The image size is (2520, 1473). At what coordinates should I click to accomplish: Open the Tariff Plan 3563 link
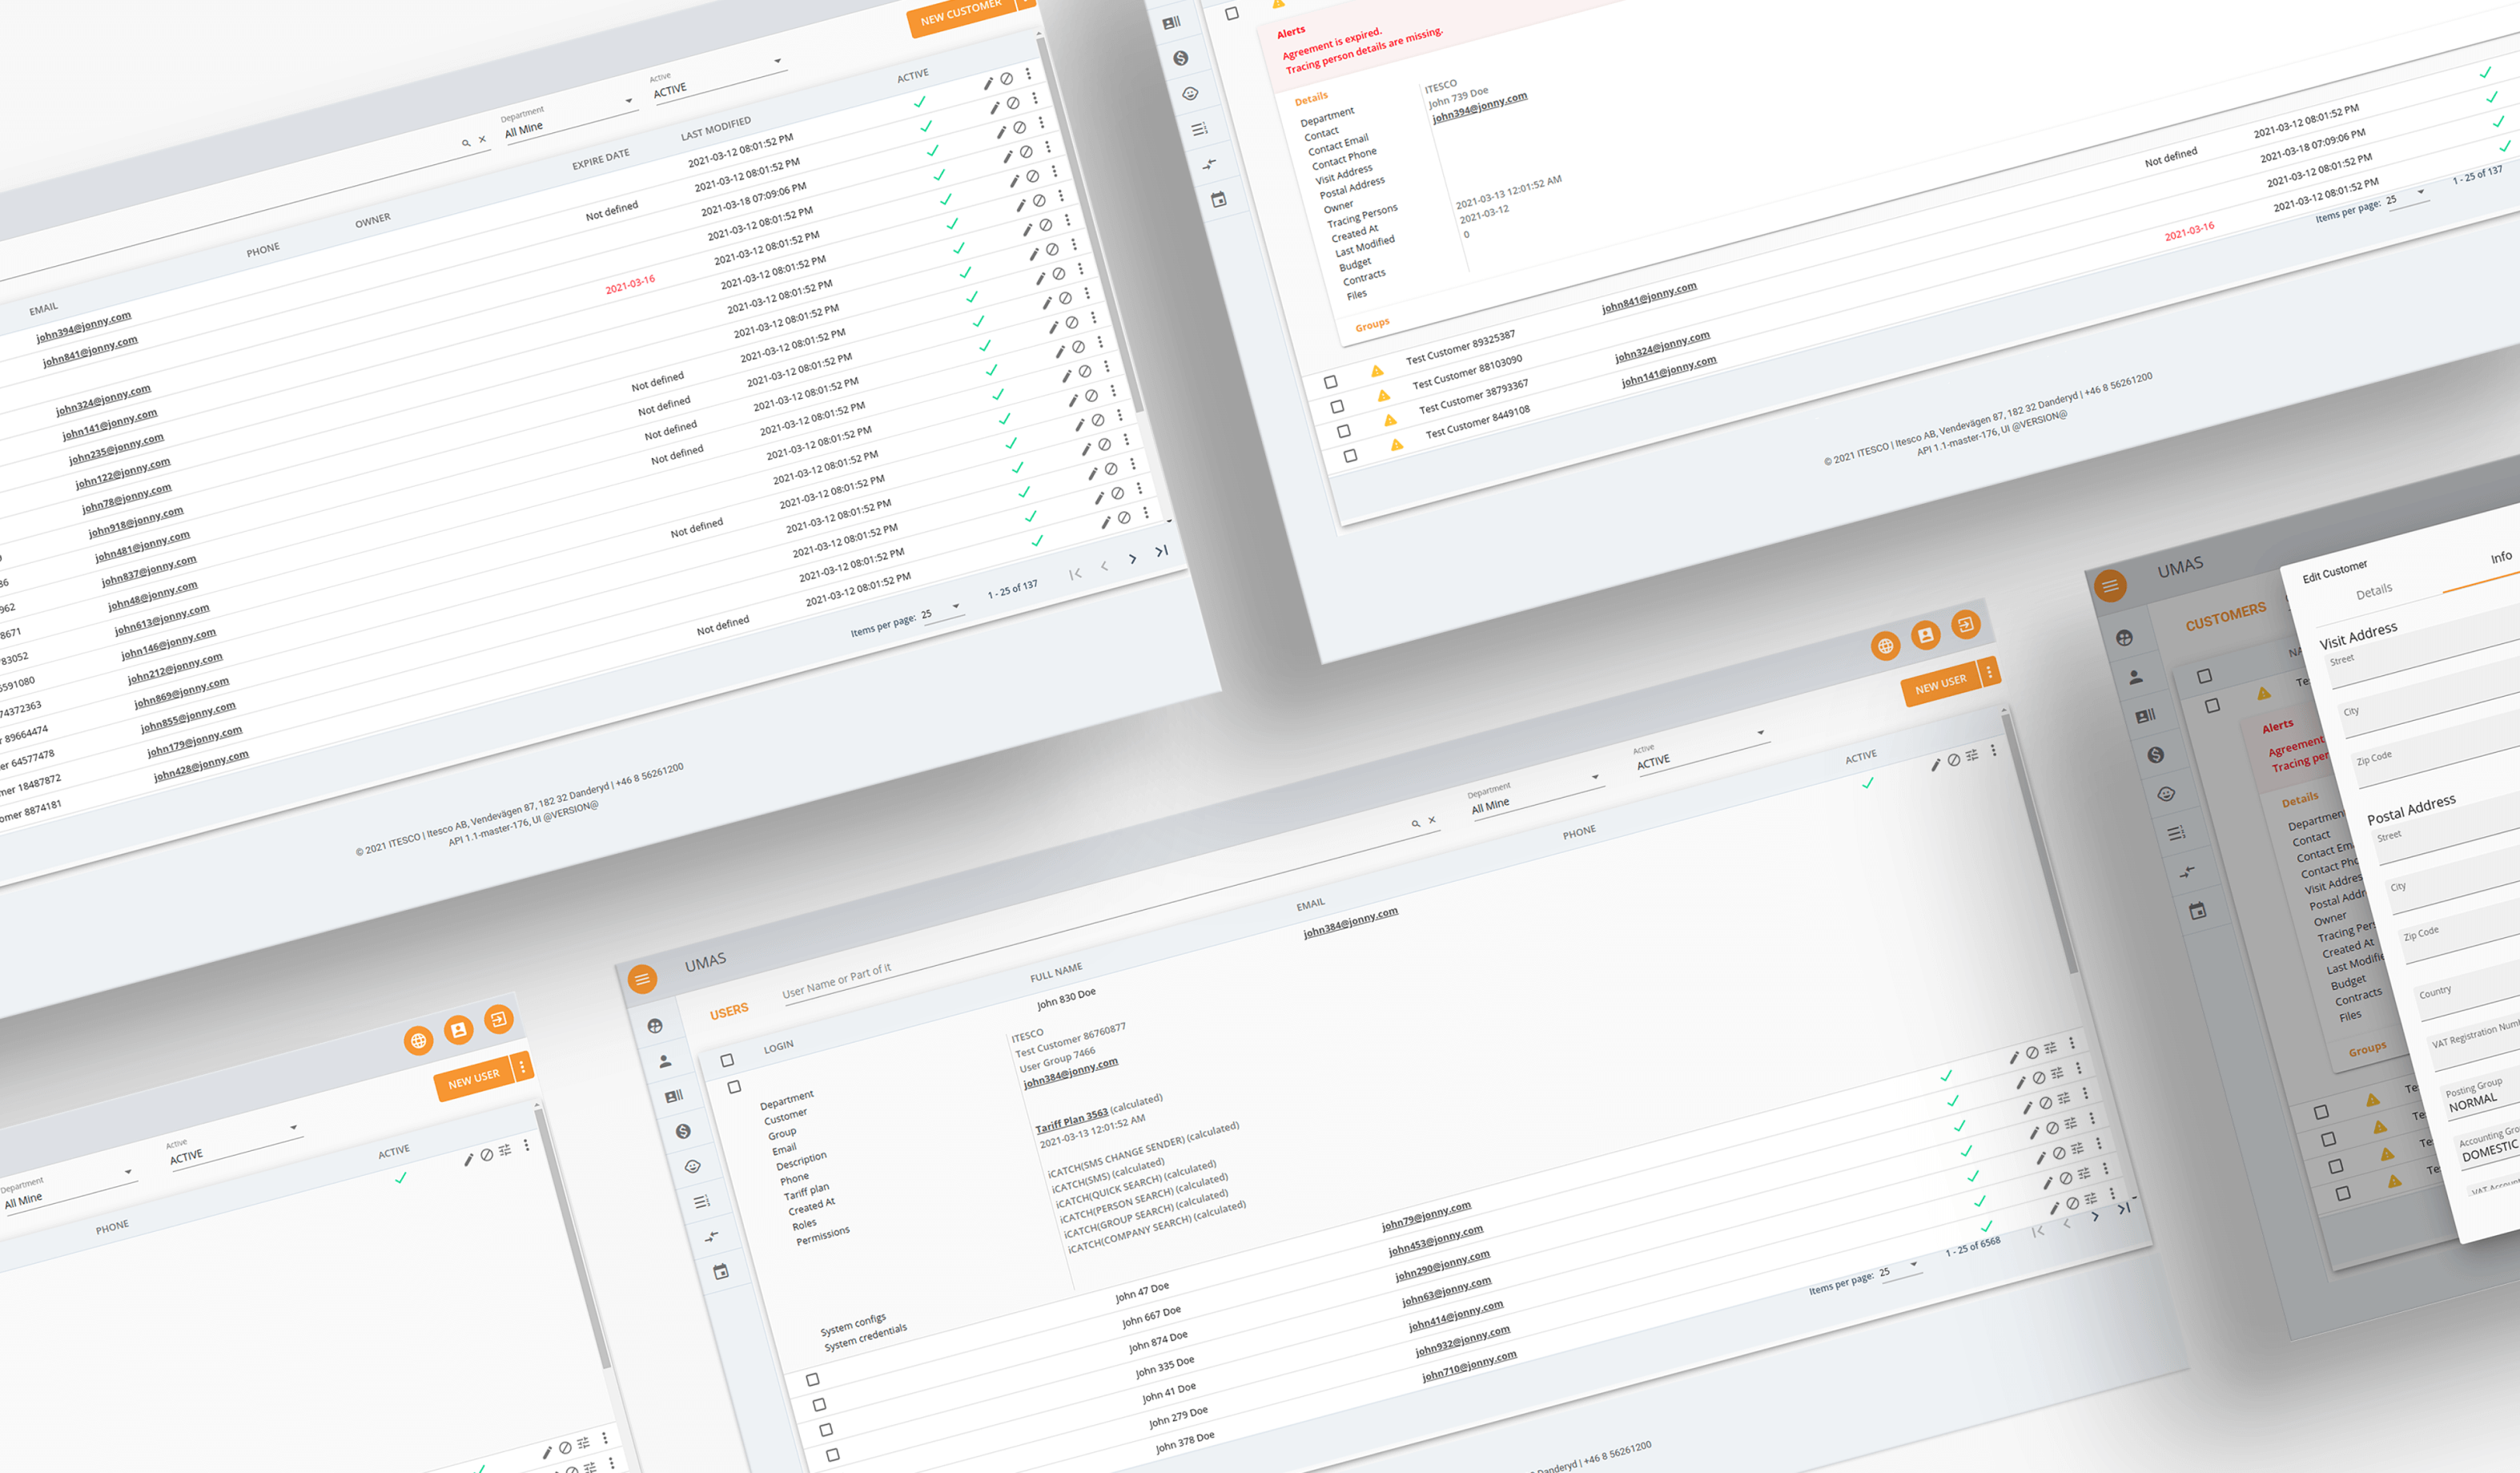pos(1071,1120)
